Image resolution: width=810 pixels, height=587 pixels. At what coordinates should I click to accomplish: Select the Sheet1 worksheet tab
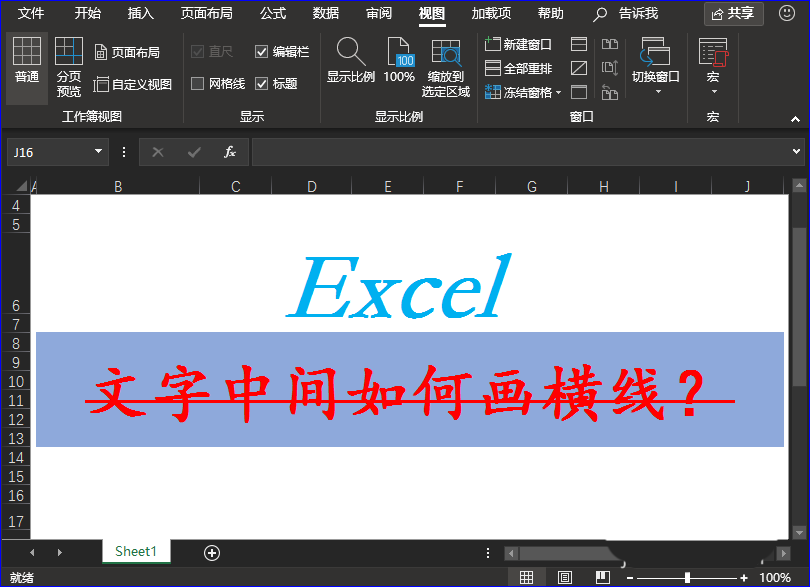click(136, 552)
